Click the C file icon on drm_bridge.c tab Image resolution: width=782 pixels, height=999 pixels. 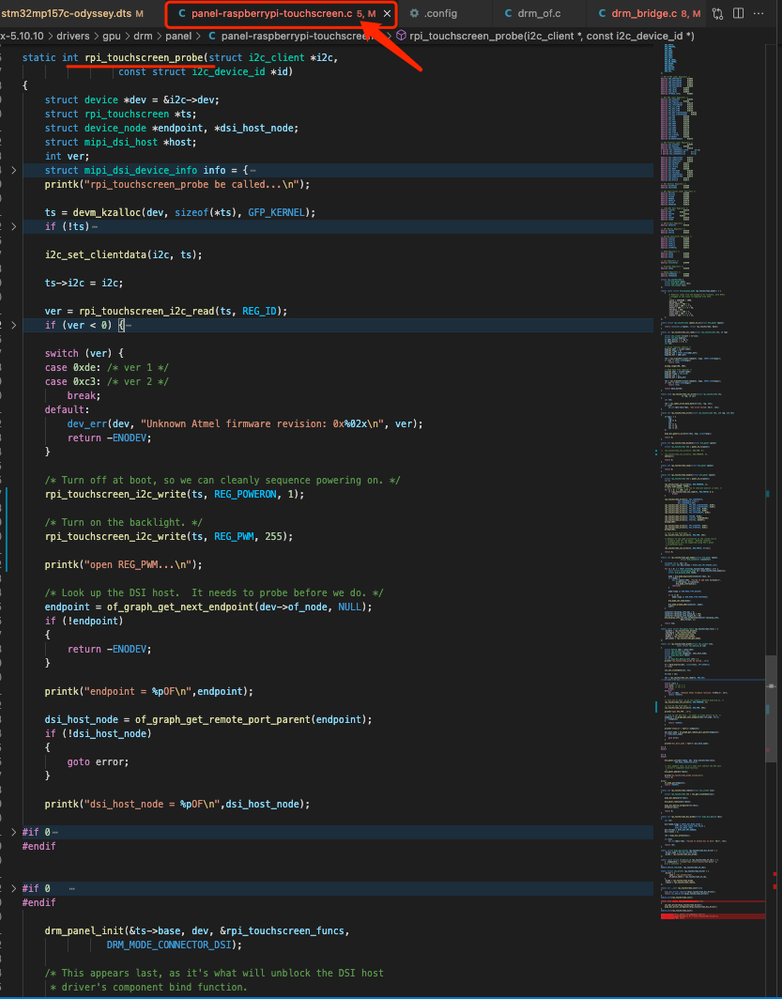(602, 13)
